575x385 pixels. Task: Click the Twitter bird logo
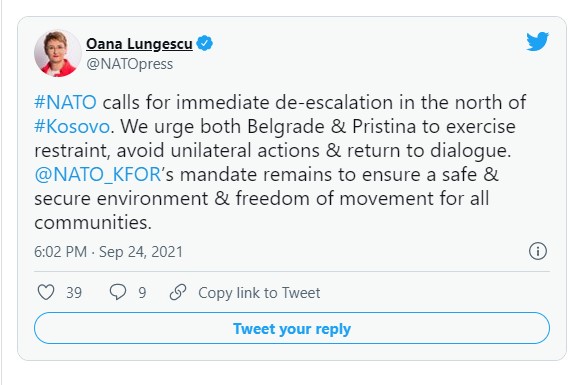538,41
